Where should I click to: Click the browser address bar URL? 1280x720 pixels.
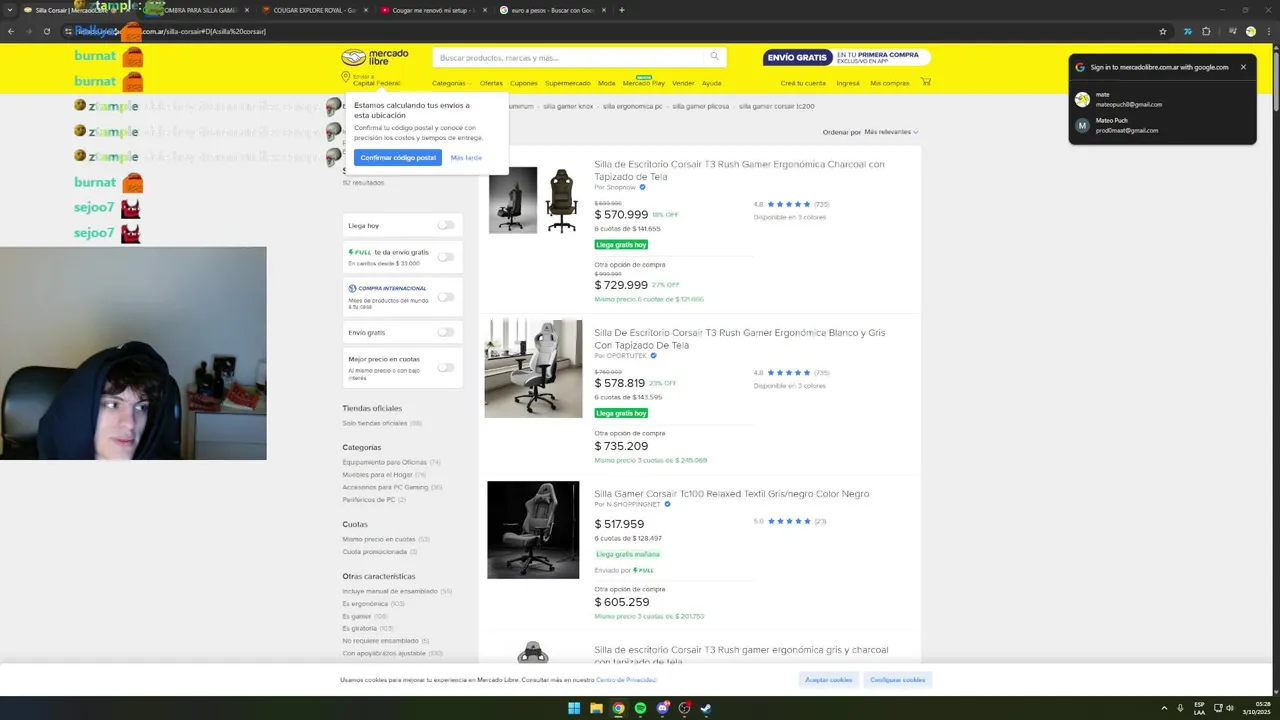(174, 31)
